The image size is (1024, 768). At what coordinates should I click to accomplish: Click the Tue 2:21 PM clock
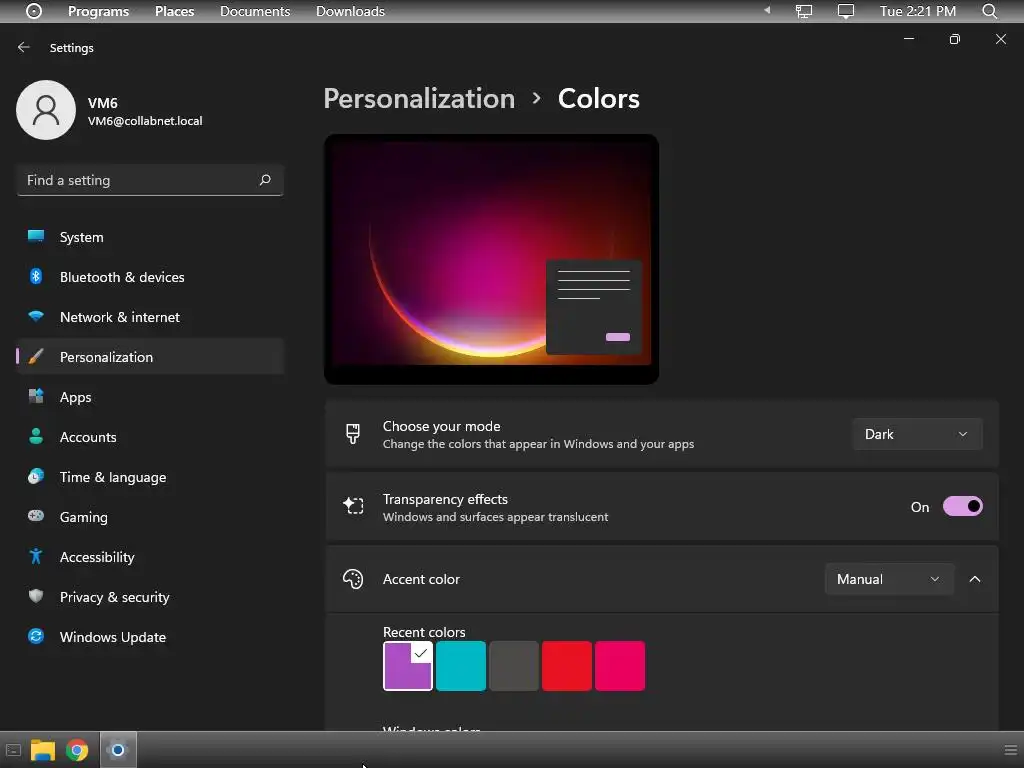918,11
